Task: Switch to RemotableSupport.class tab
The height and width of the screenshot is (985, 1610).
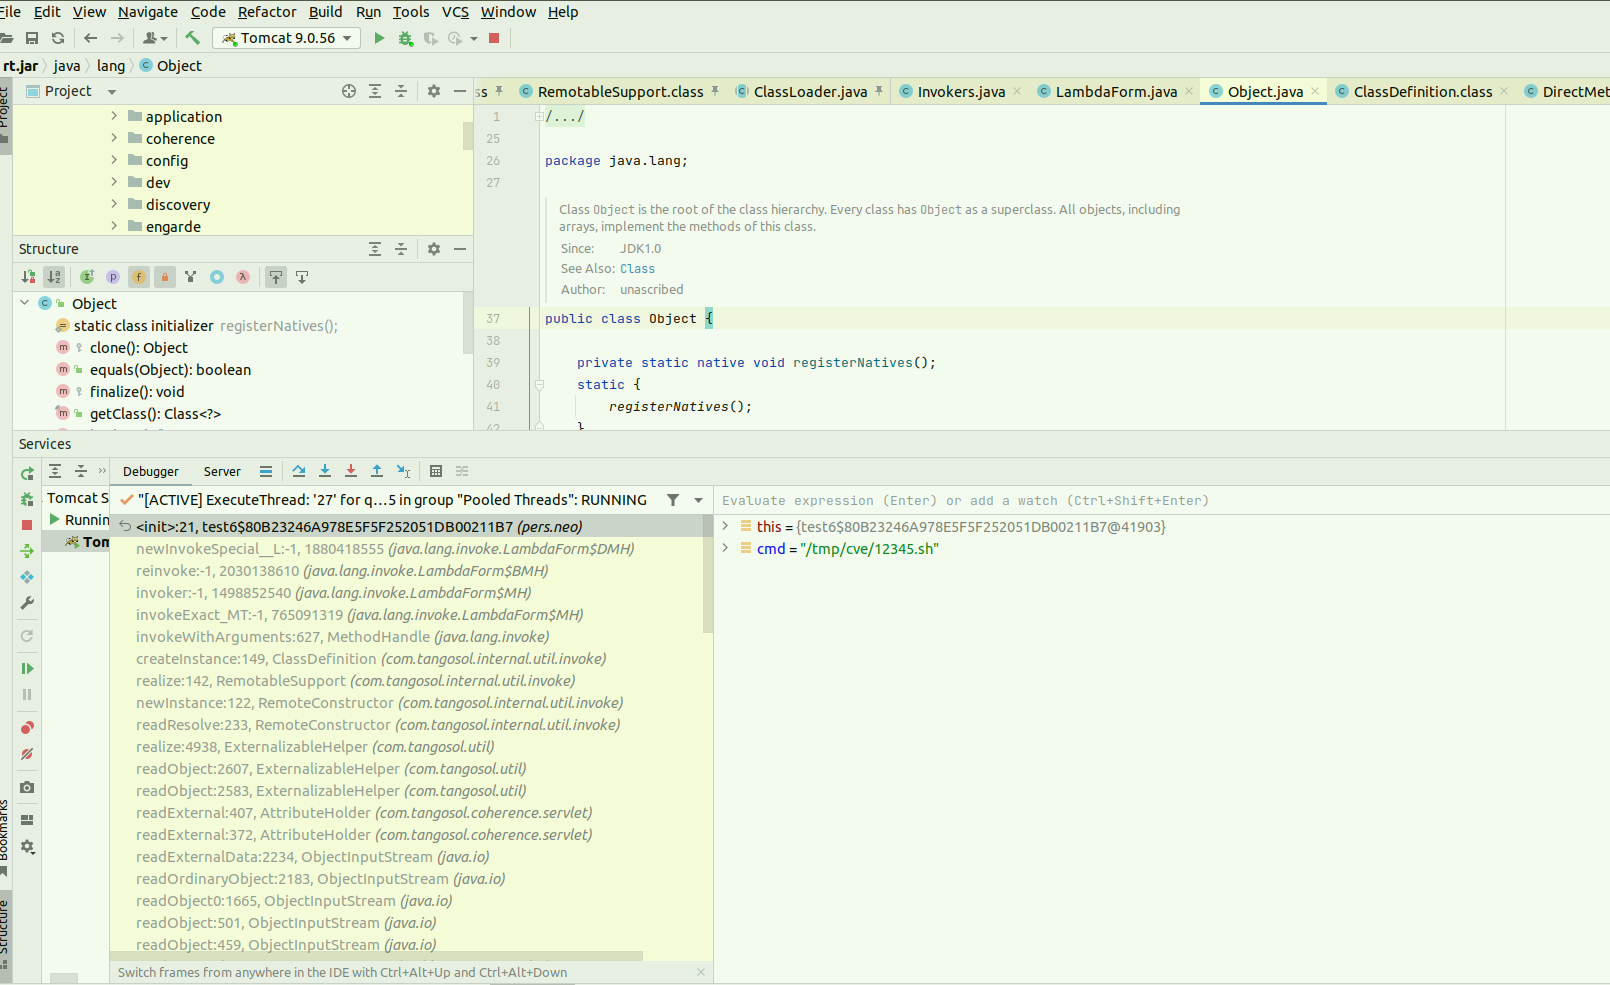Action: pos(620,91)
